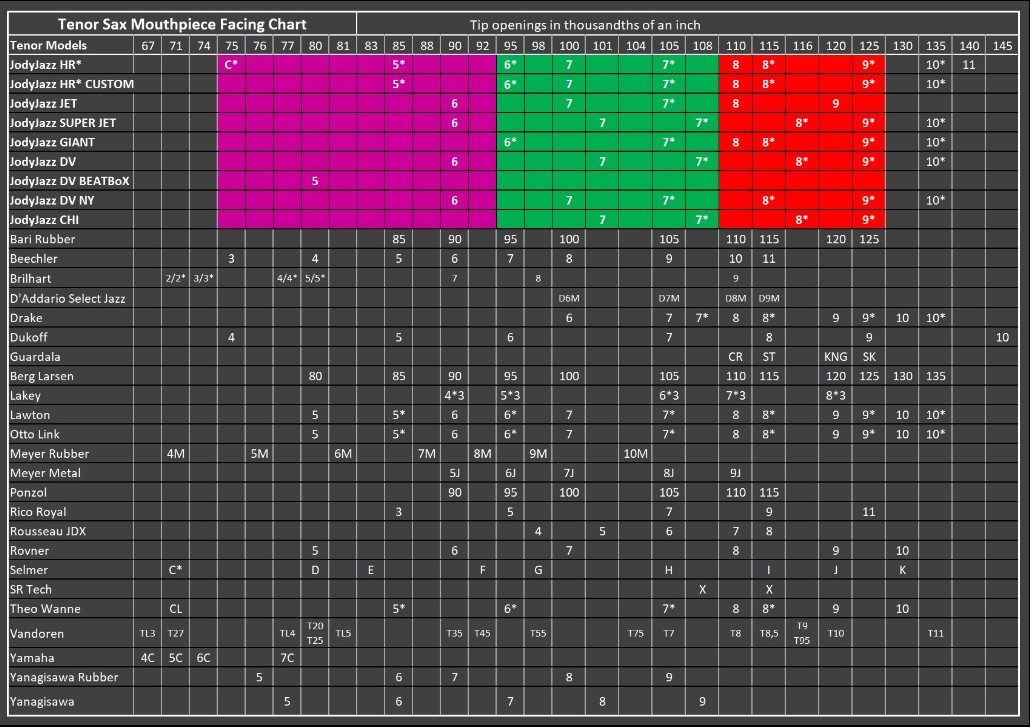
Task: Click the 11 cell in JodyJazz HR* row
Action: coord(969,65)
